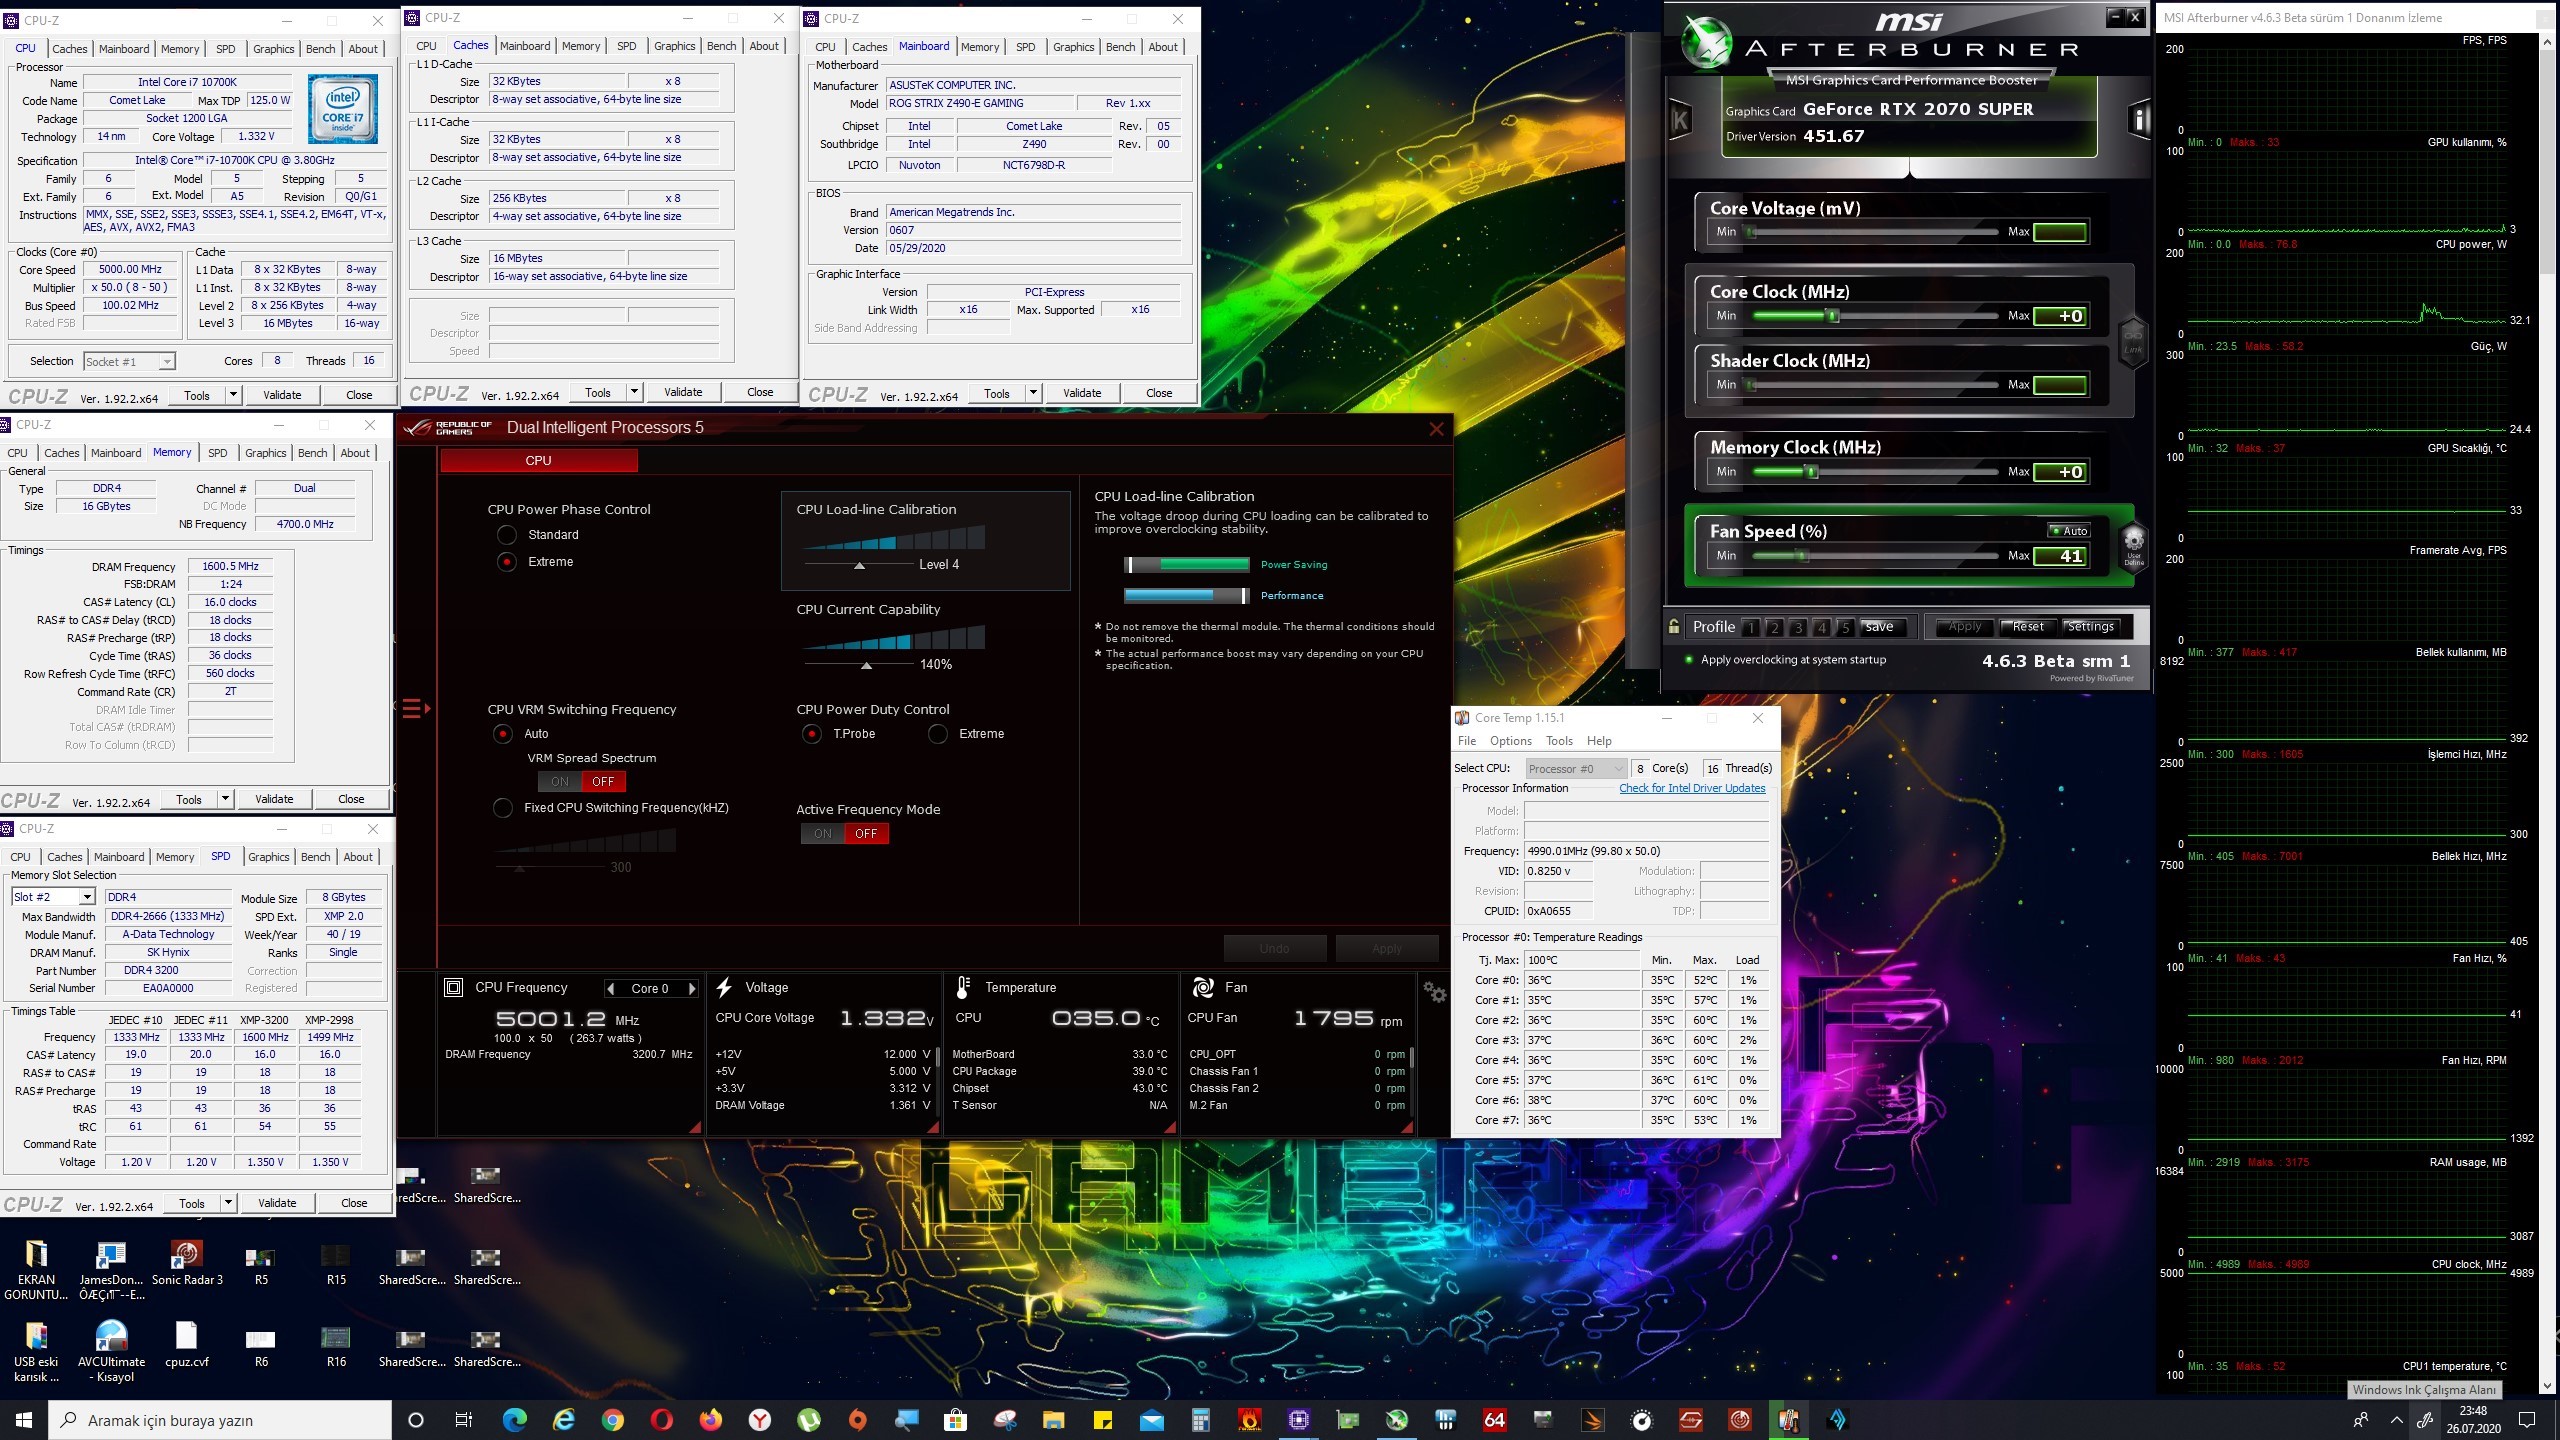Screen dimensions: 2560x1440
Task: Click taskbar clock and date
Action: coord(2473,1420)
